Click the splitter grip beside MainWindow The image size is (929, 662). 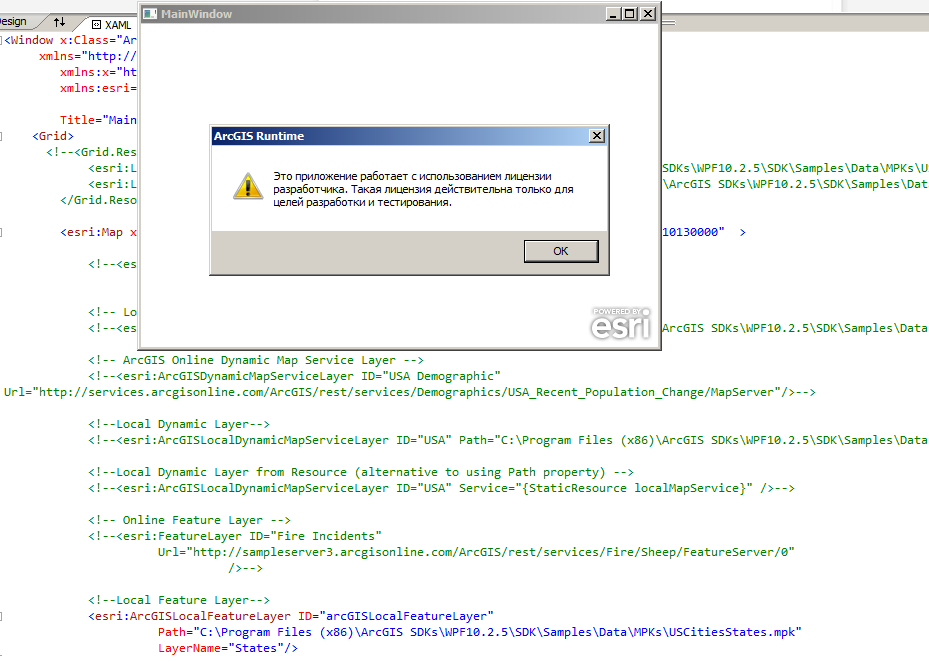coord(668,23)
